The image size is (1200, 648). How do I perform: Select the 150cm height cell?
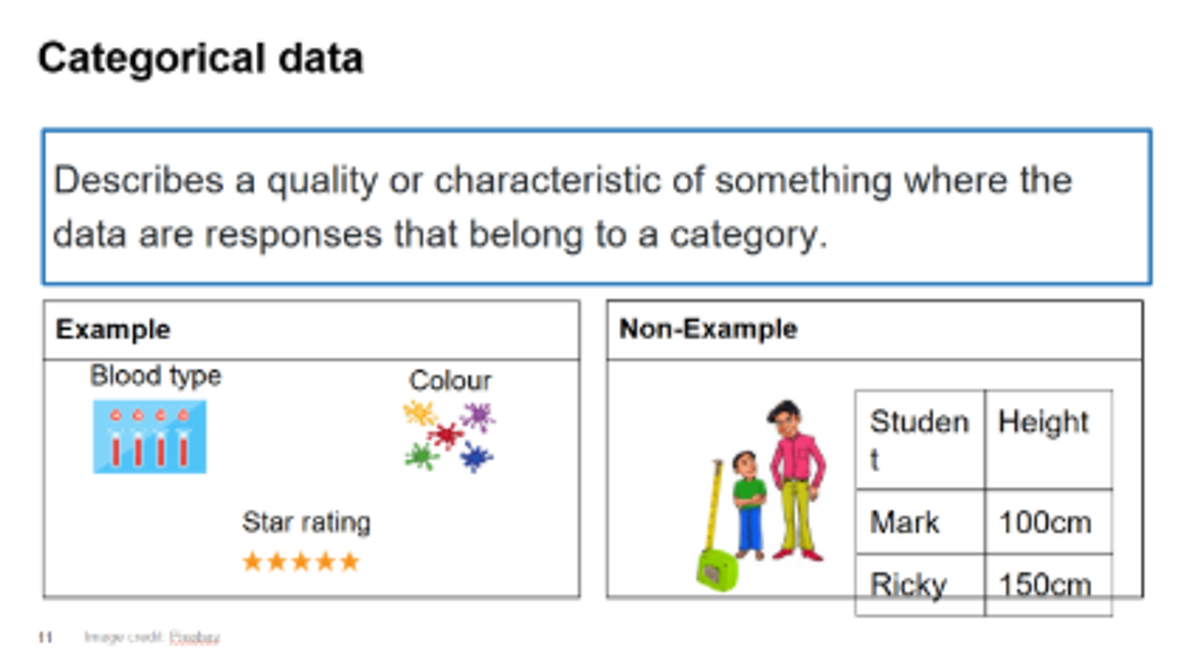pyautogui.click(x=1048, y=584)
